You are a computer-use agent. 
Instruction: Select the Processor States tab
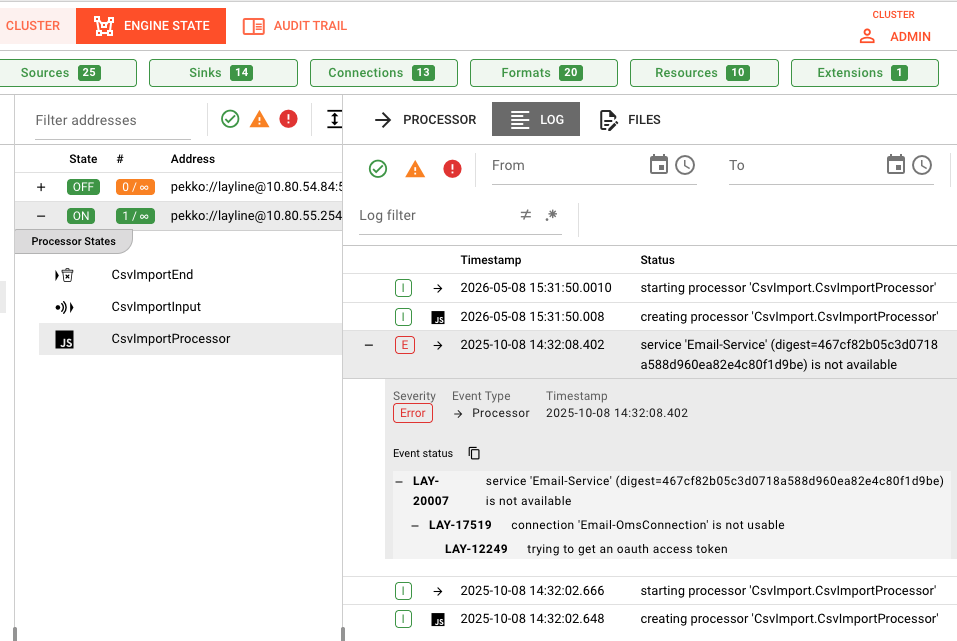[x=73, y=241]
